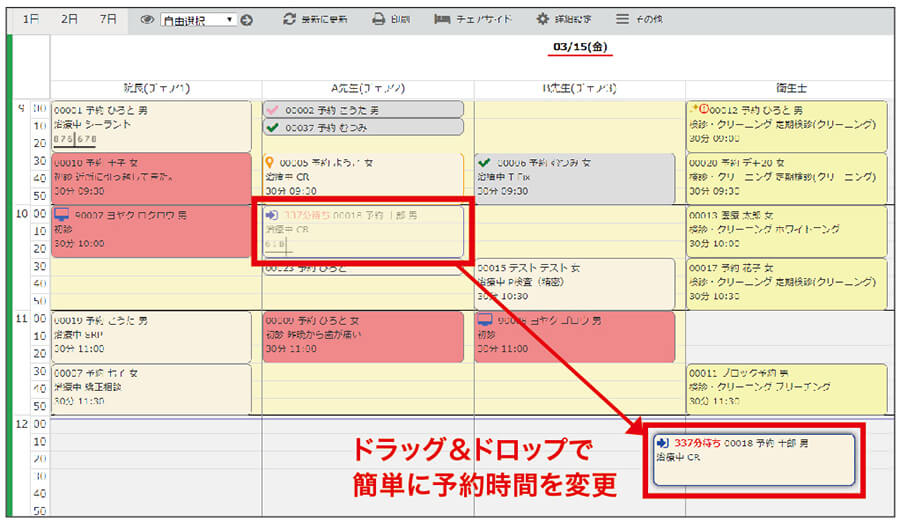This screenshot has width=900, height=522.
Task: Open the gear settings menu
Action: pos(543,19)
